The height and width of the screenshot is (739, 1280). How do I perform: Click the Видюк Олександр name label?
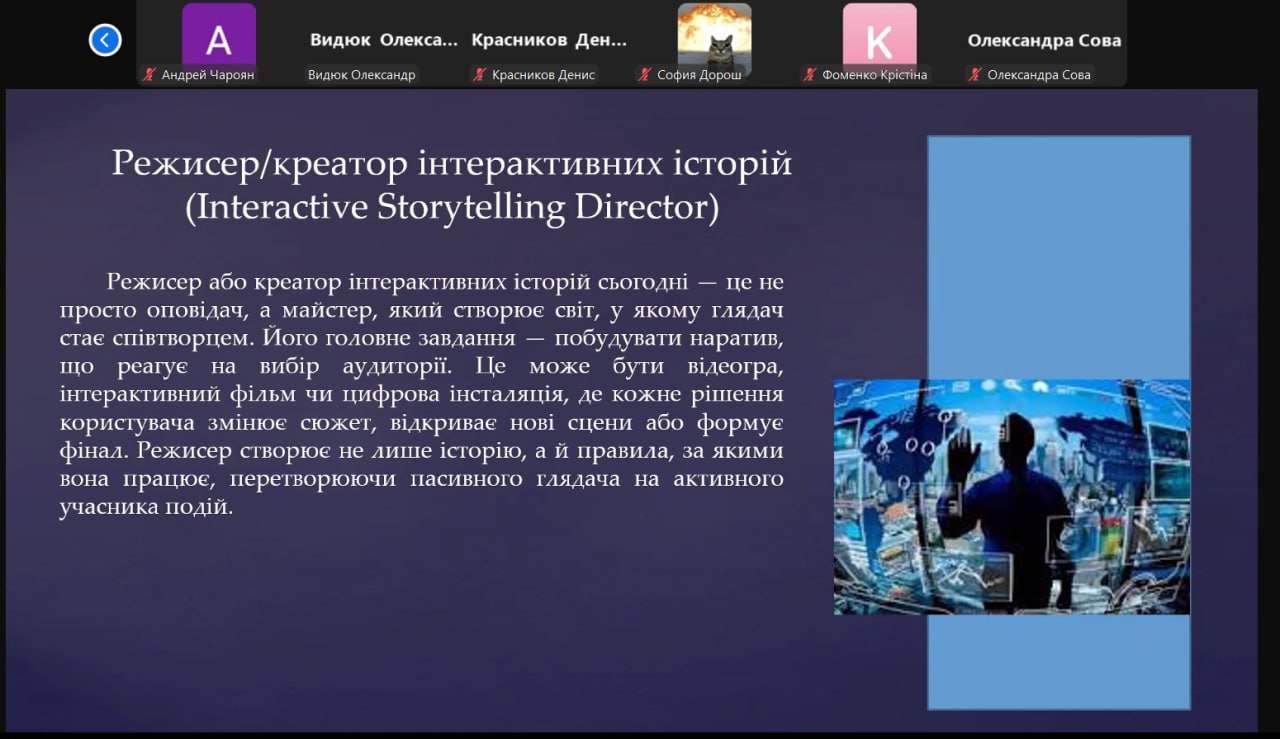(361, 75)
